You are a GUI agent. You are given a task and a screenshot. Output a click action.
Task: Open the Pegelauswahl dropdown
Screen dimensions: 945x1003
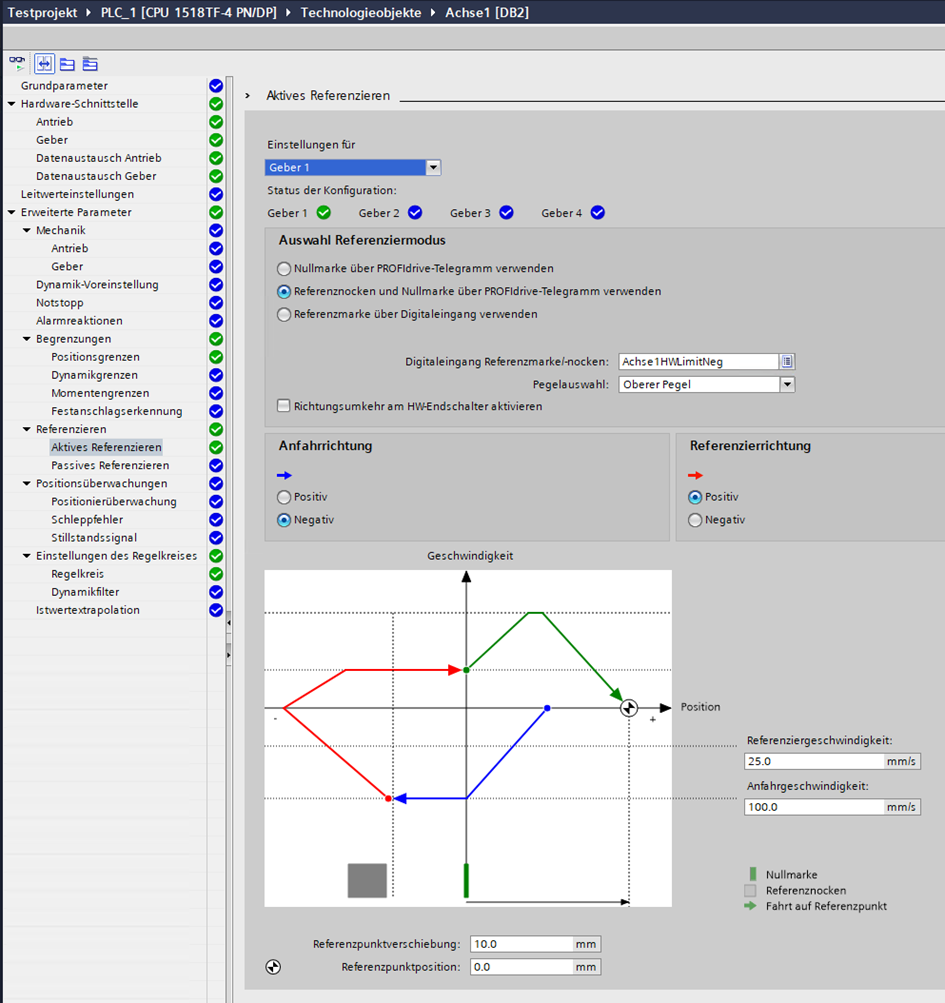(x=787, y=384)
